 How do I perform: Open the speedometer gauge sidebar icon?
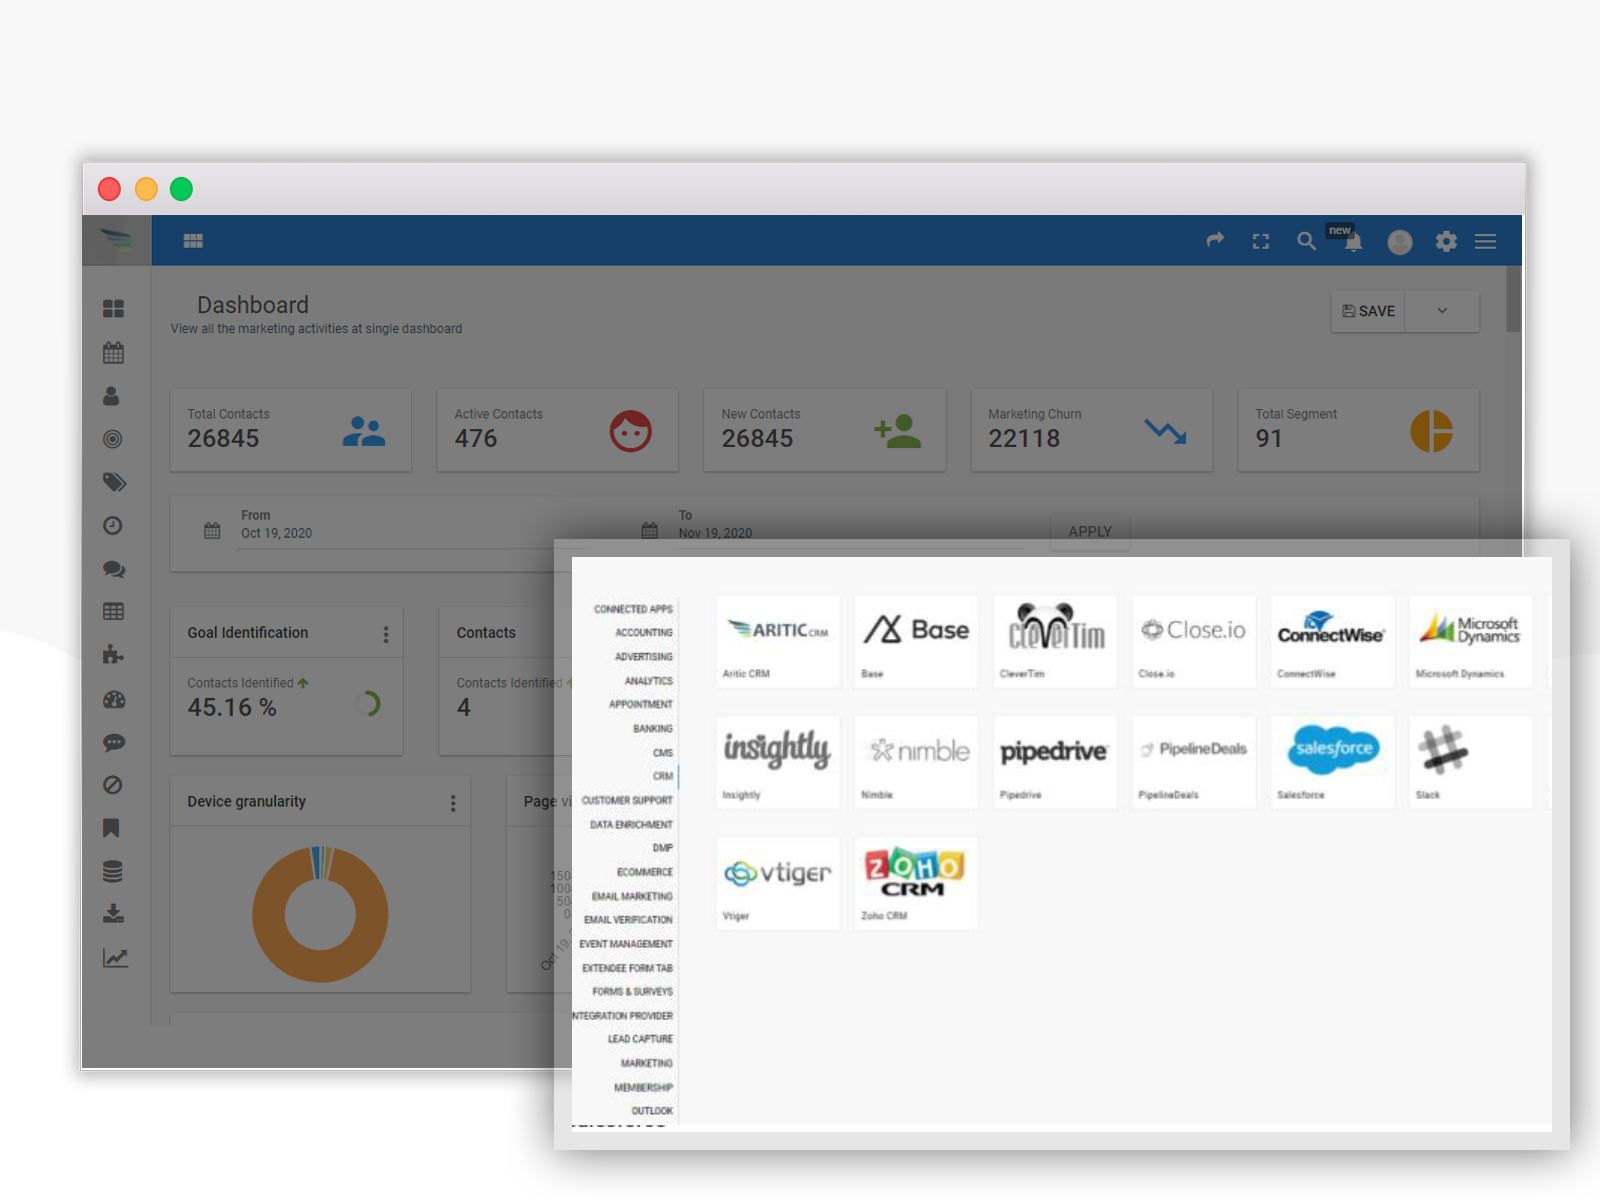[x=114, y=700]
